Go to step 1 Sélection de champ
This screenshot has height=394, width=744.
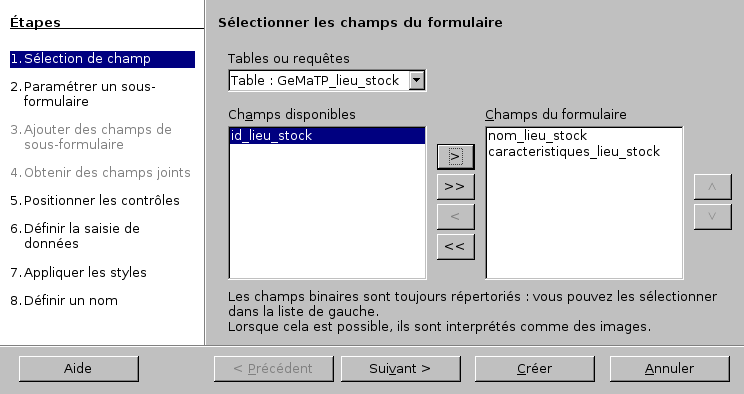pos(102,59)
